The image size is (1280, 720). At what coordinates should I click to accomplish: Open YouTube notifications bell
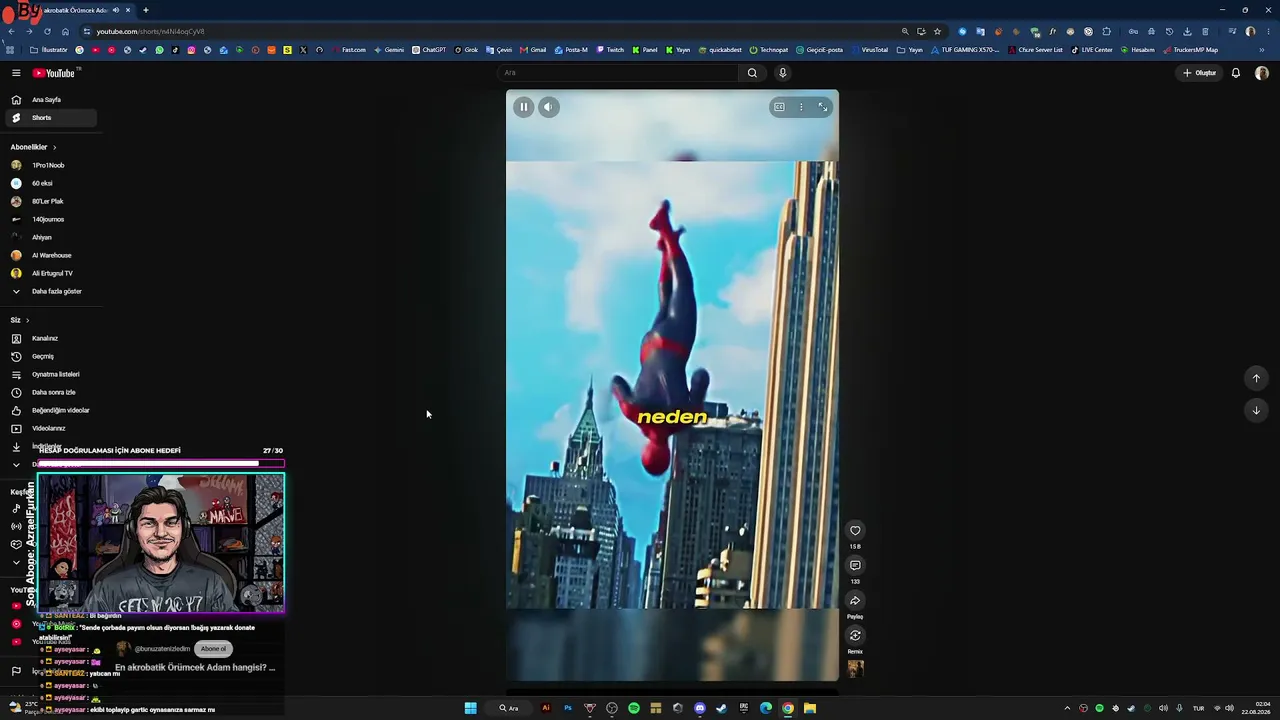[x=1236, y=73]
